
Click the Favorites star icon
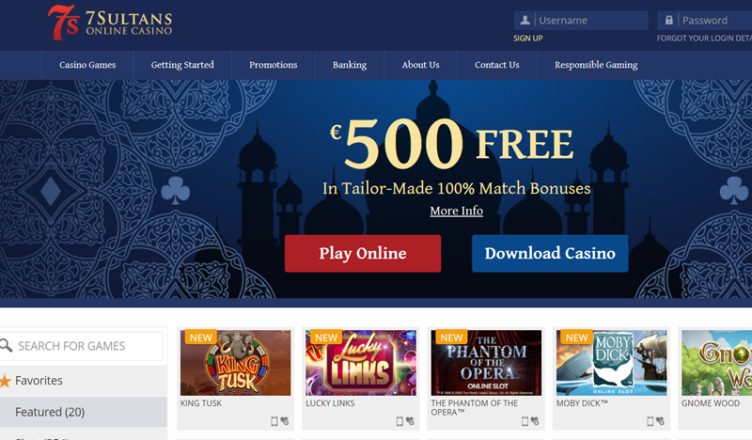click(x=5, y=381)
